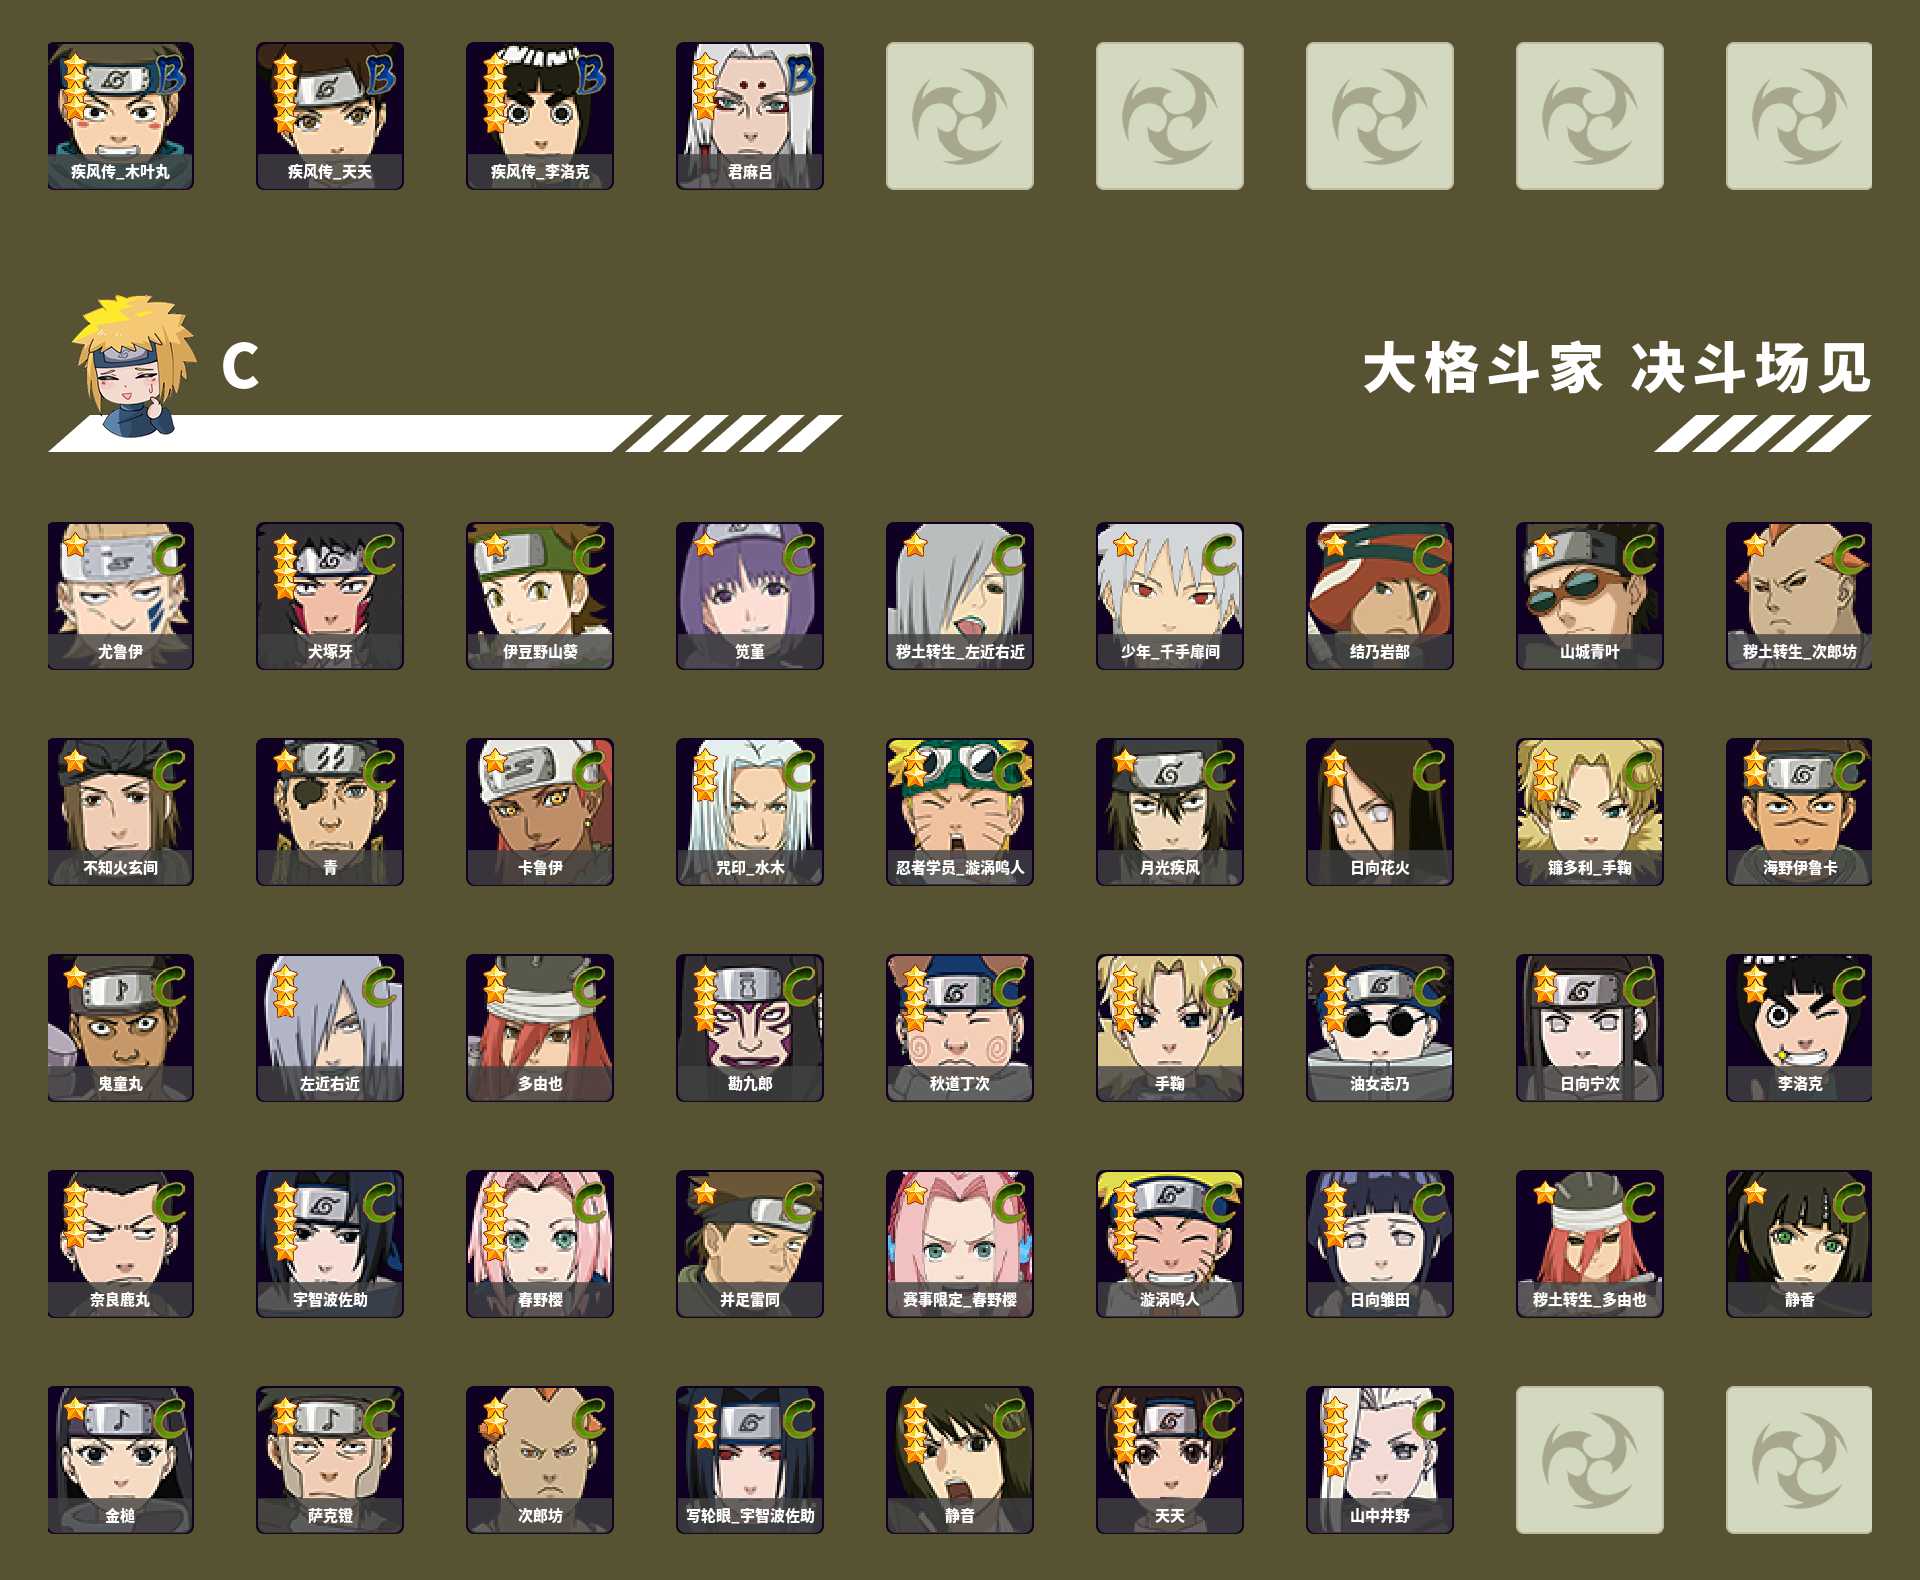
Task: Select the 宇智波佐助 character portrait
Action: click(330, 1244)
